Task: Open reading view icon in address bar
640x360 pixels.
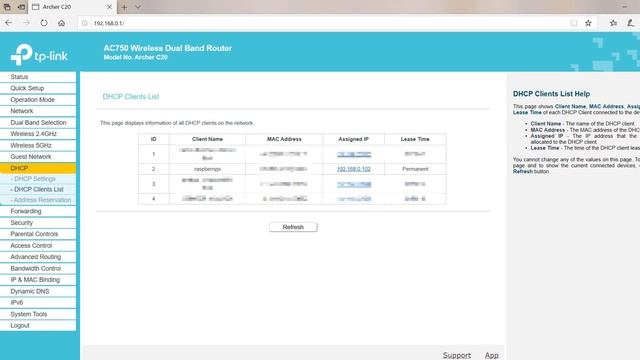Action: [x=574, y=23]
